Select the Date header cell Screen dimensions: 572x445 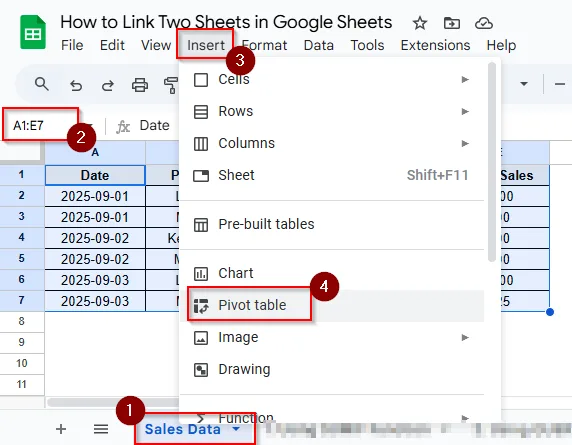95,175
